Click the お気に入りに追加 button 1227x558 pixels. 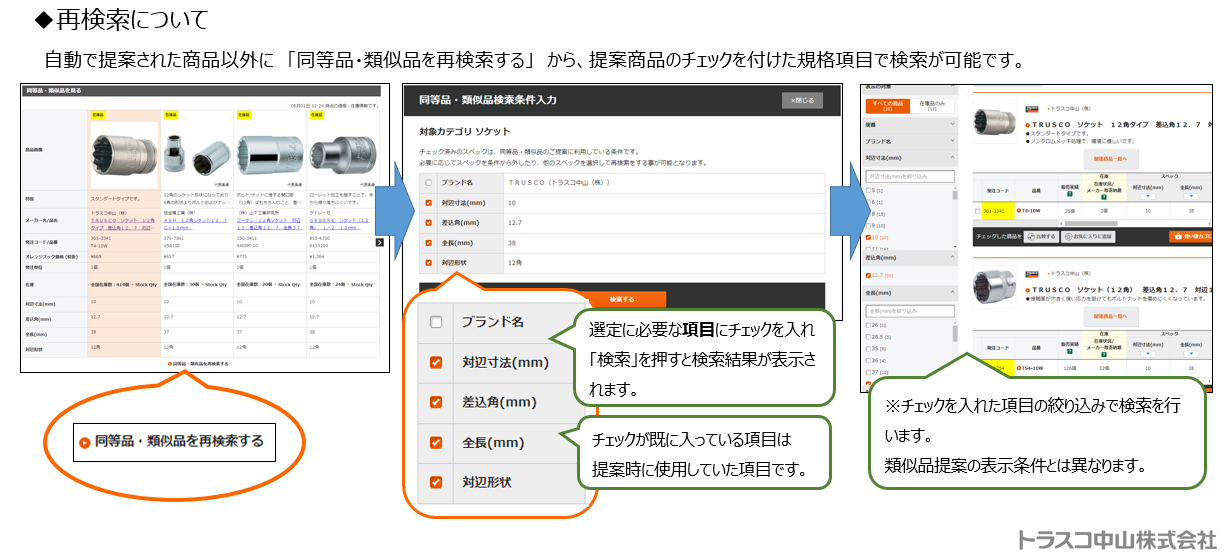click(x=1088, y=236)
